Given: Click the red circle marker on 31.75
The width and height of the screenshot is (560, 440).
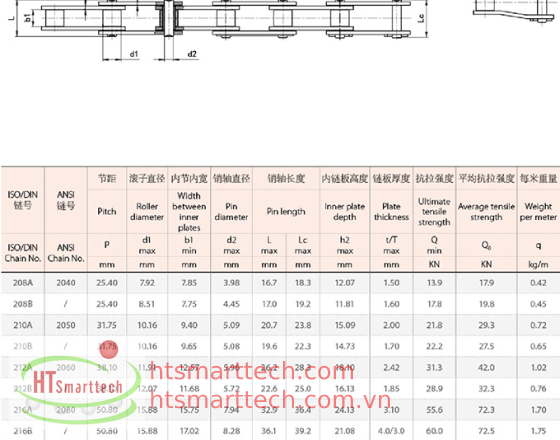Looking at the screenshot, I should pyautogui.click(x=109, y=349).
